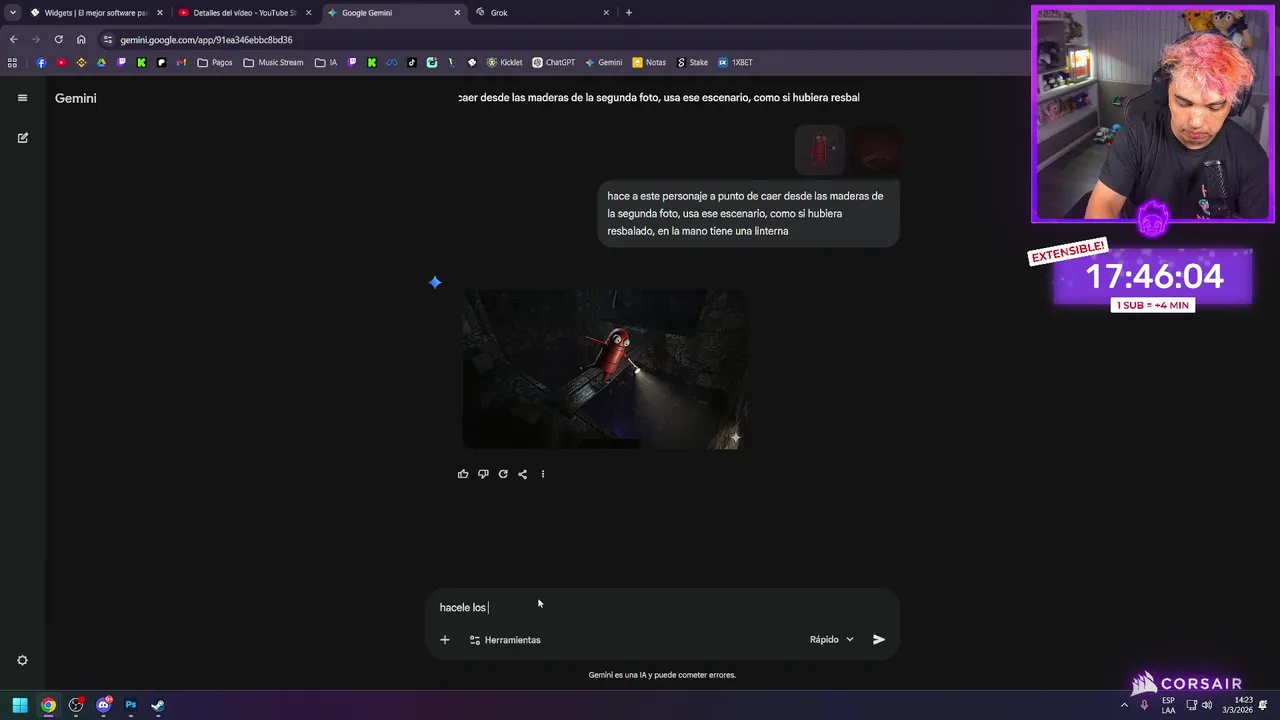
Task: Open the 1XBET bookmark
Action: tap(735, 62)
